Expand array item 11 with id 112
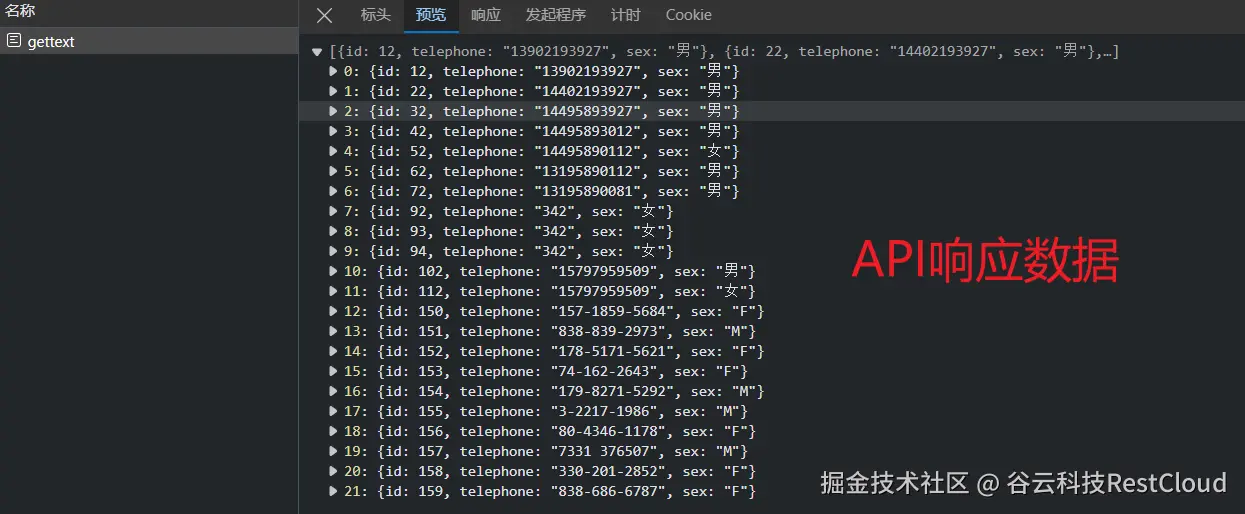1245x514 pixels. (334, 291)
